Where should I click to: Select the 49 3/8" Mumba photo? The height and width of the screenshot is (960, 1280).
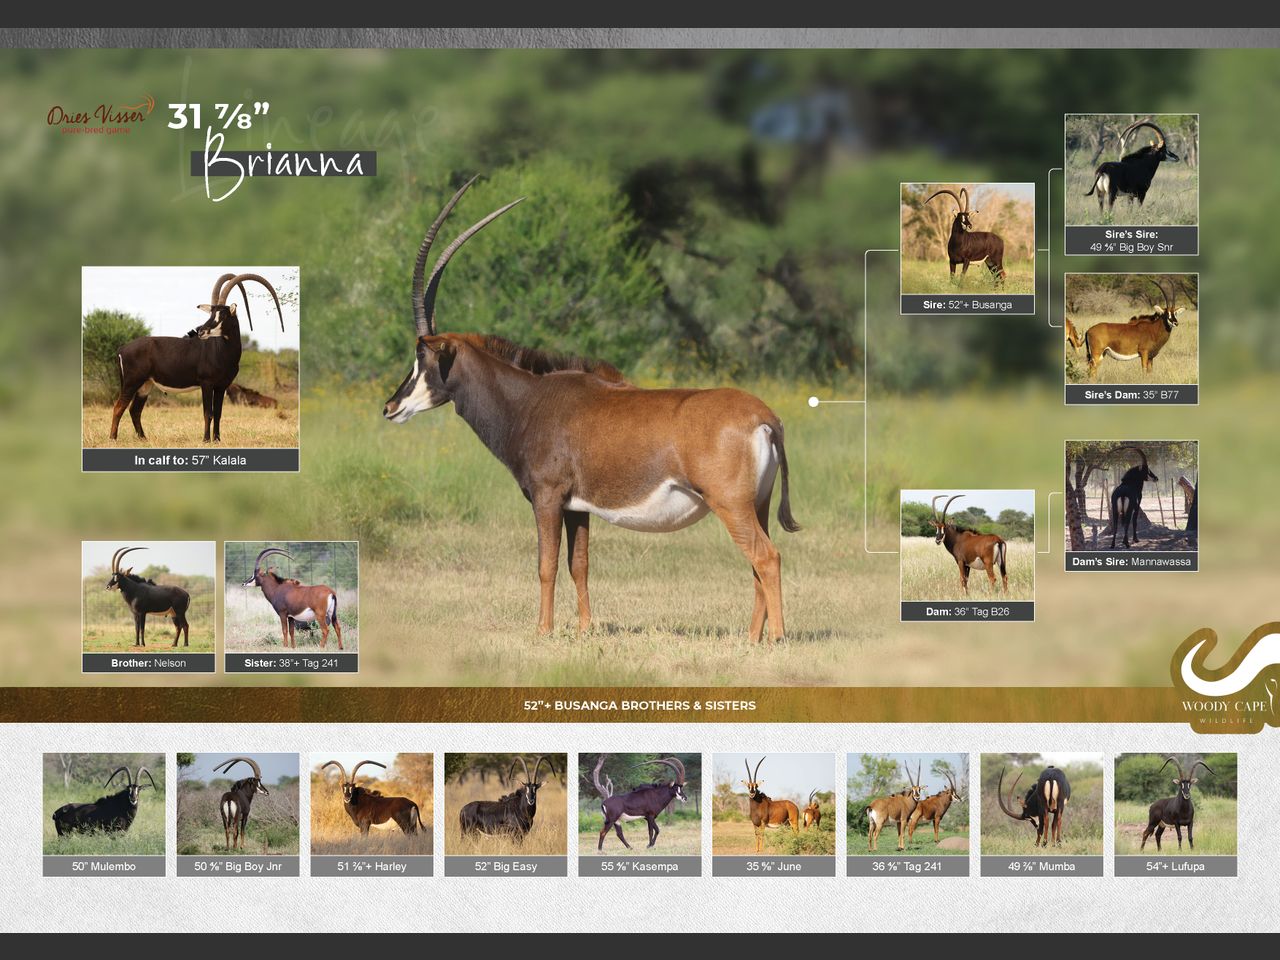tap(1041, 805)
